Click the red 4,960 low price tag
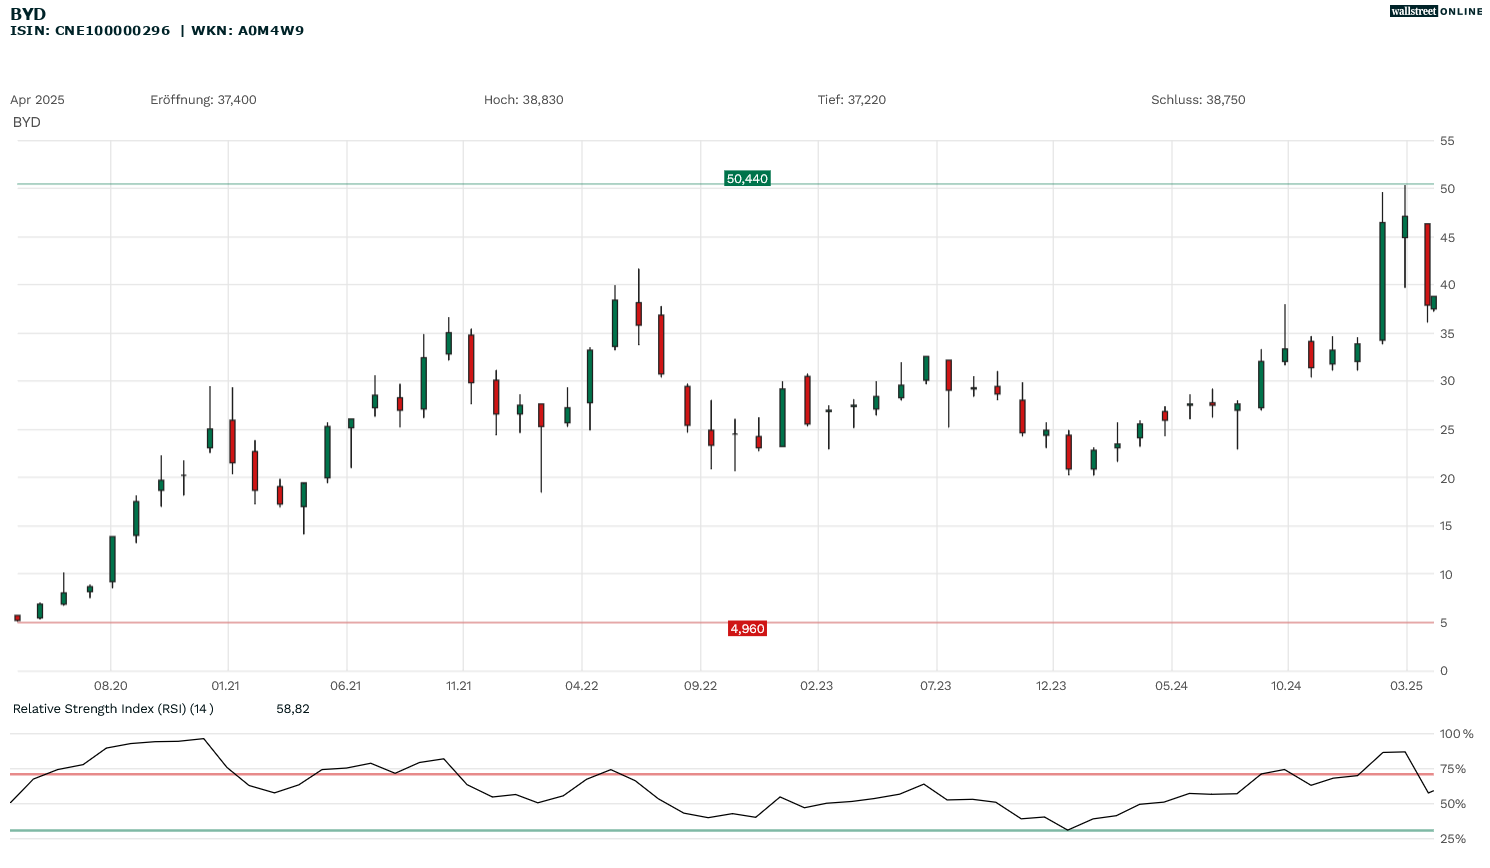Image resolution: width=1490 pixels, height=868 pixels. click(x=747, y=629)
